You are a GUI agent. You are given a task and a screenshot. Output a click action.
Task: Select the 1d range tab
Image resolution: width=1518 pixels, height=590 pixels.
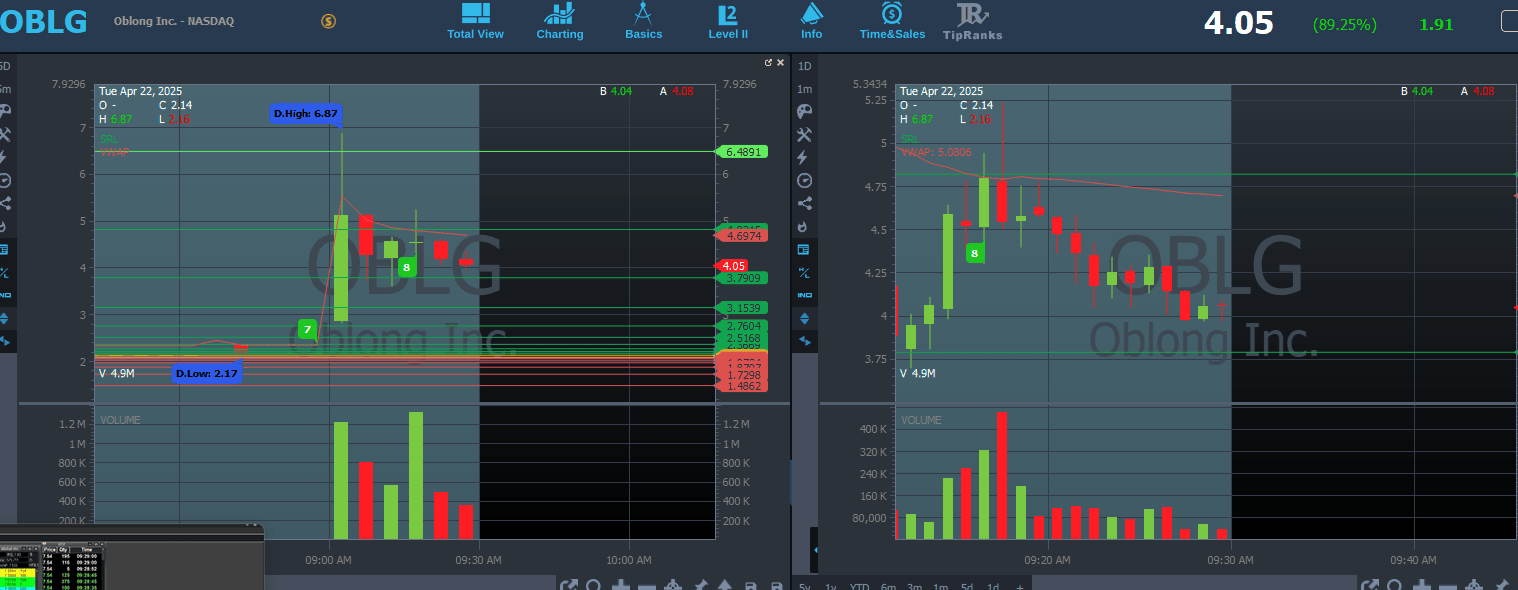(x=993, y=586)
